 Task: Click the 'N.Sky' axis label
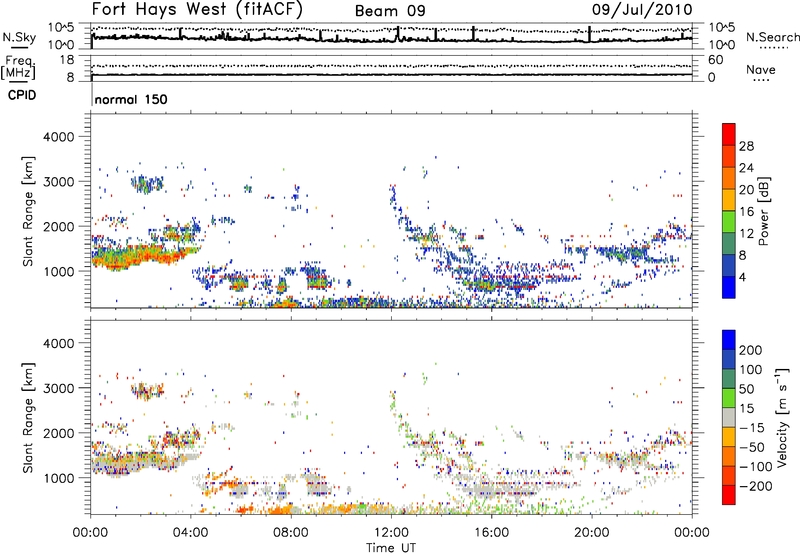[19, 38]
